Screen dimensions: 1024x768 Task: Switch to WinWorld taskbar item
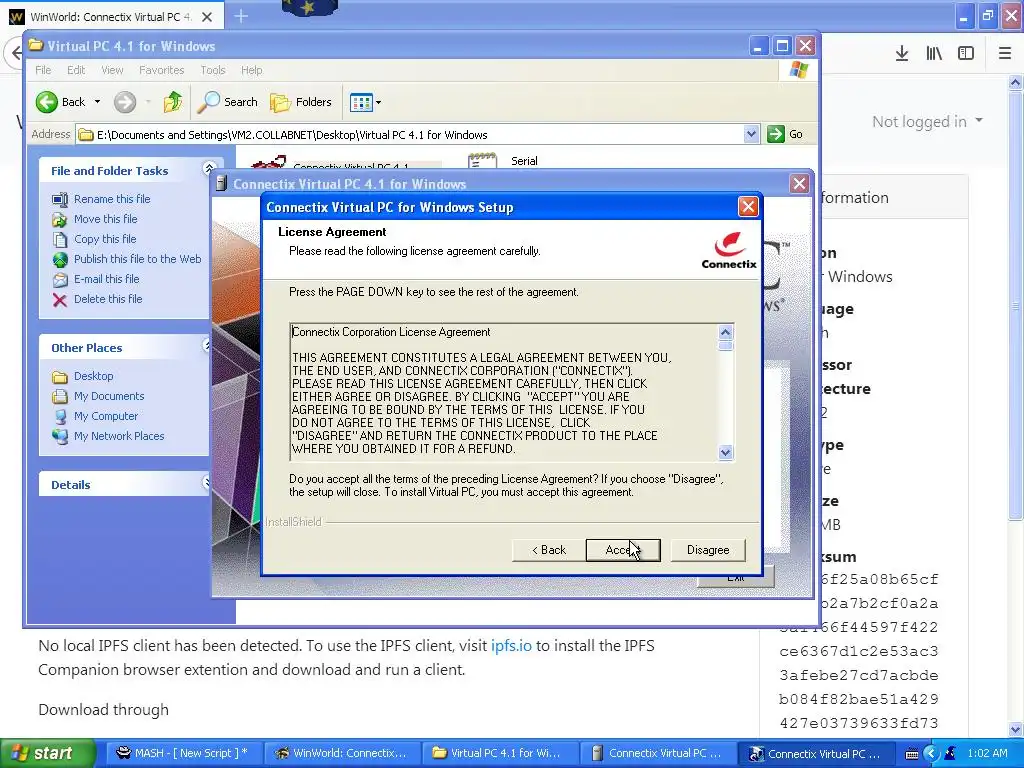tap(341, 753)
